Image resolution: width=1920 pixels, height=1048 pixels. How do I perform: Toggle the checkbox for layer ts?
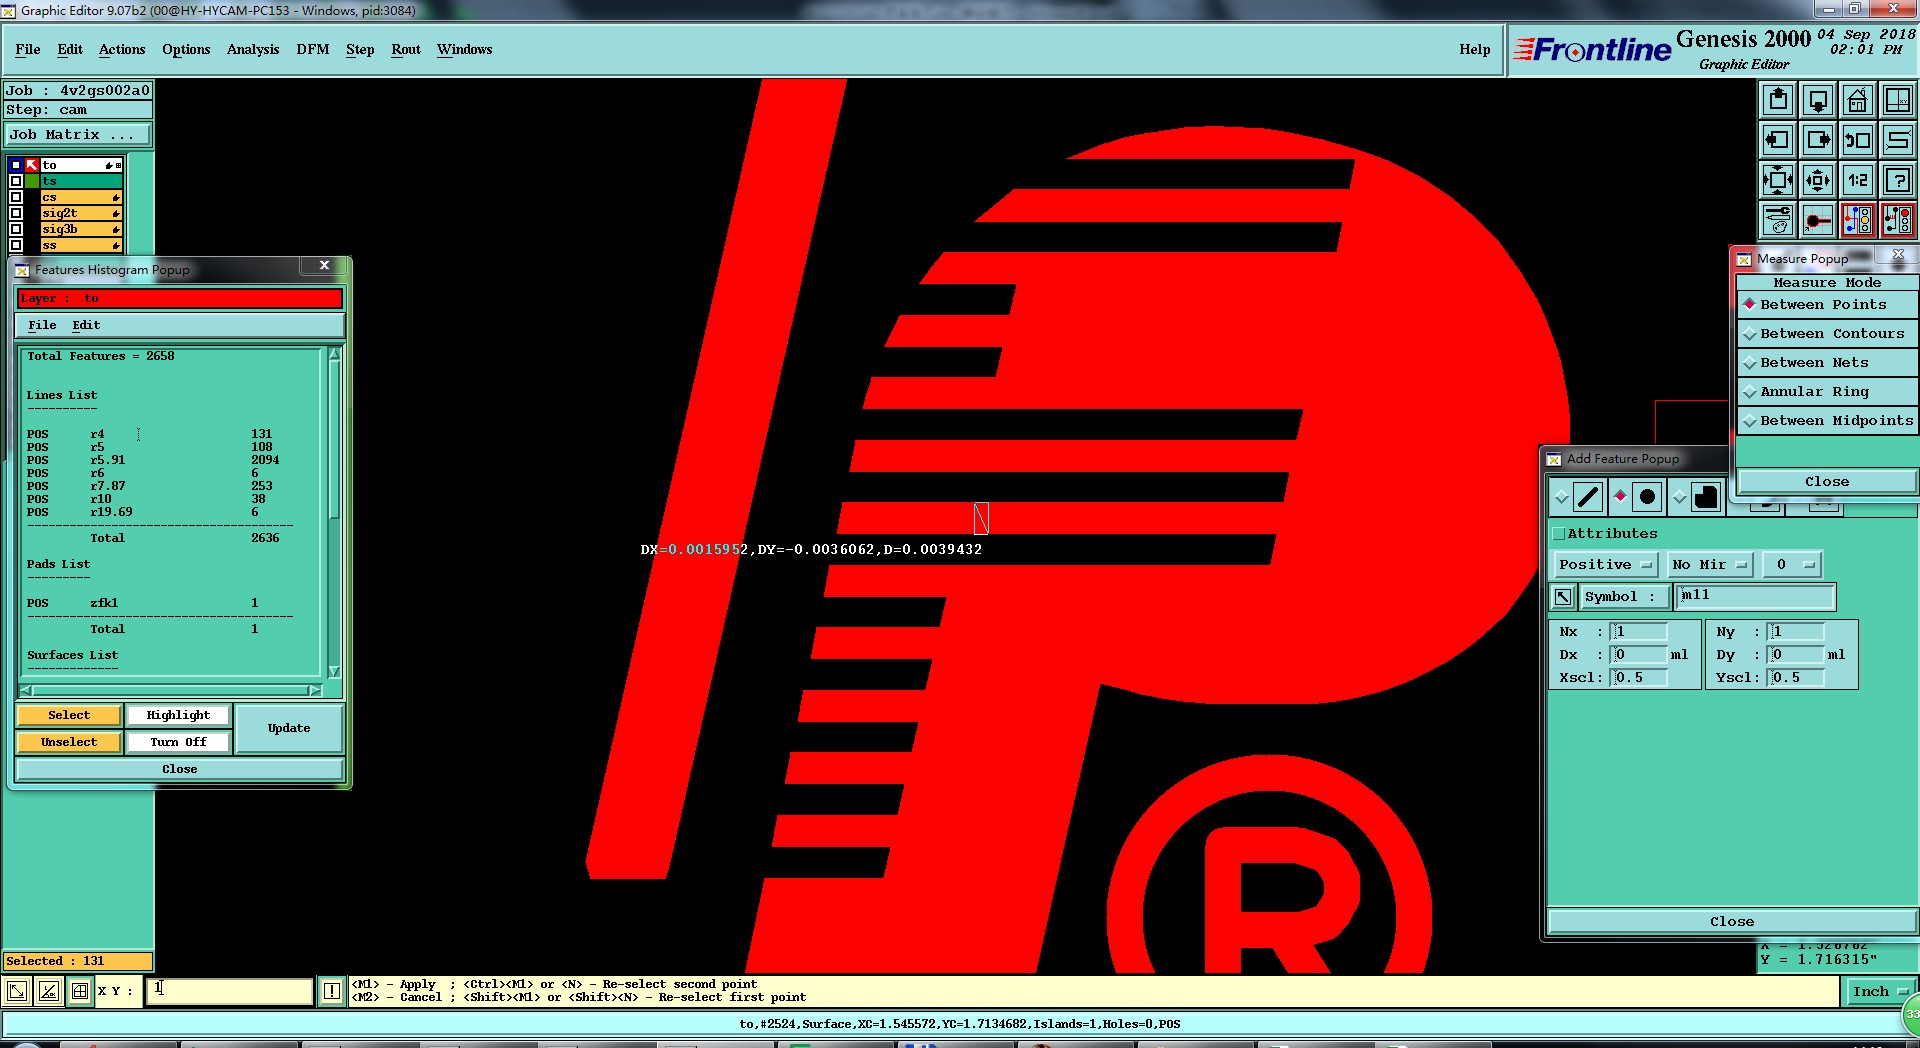tap(15, 181)
